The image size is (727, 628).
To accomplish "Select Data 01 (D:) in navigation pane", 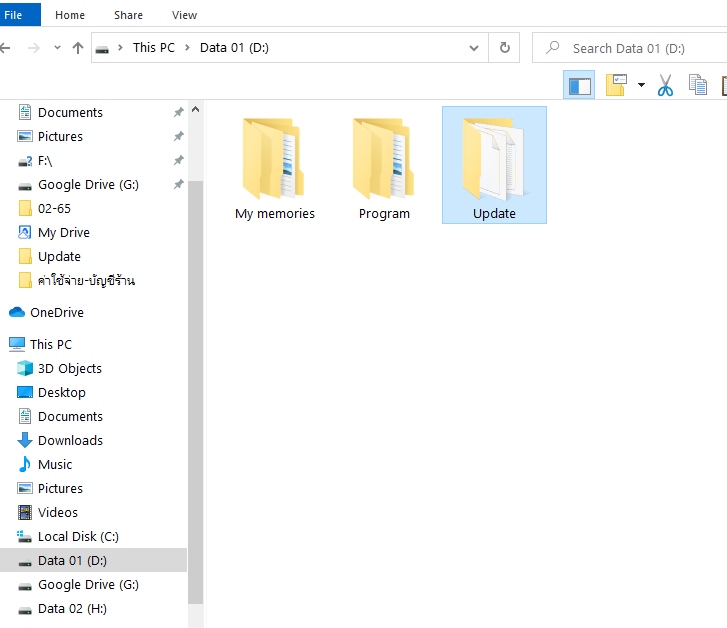I will click(x=94, y=560).
